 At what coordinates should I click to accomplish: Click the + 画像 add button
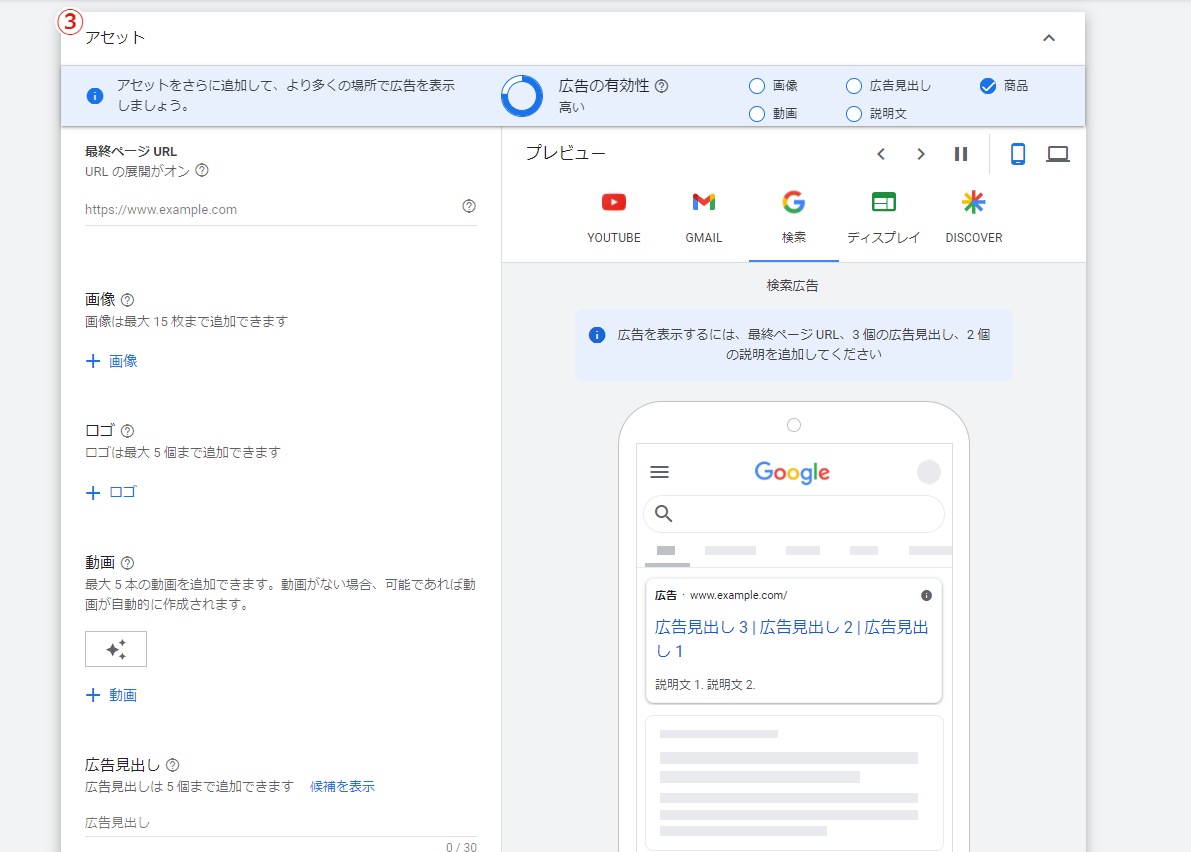point(112,361)
